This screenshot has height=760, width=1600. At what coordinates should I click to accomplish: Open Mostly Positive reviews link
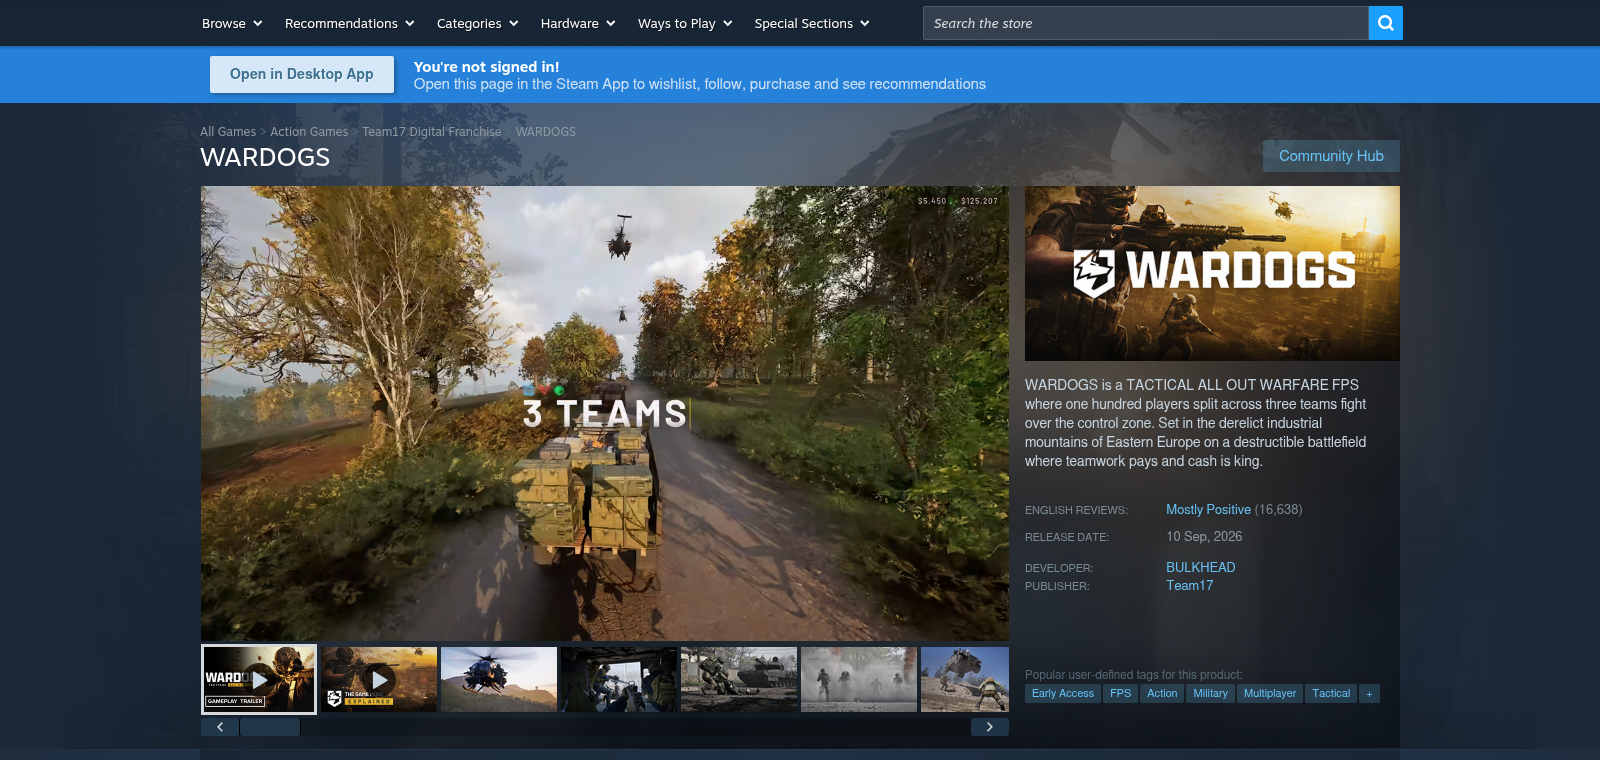[x=1208, y=510]
